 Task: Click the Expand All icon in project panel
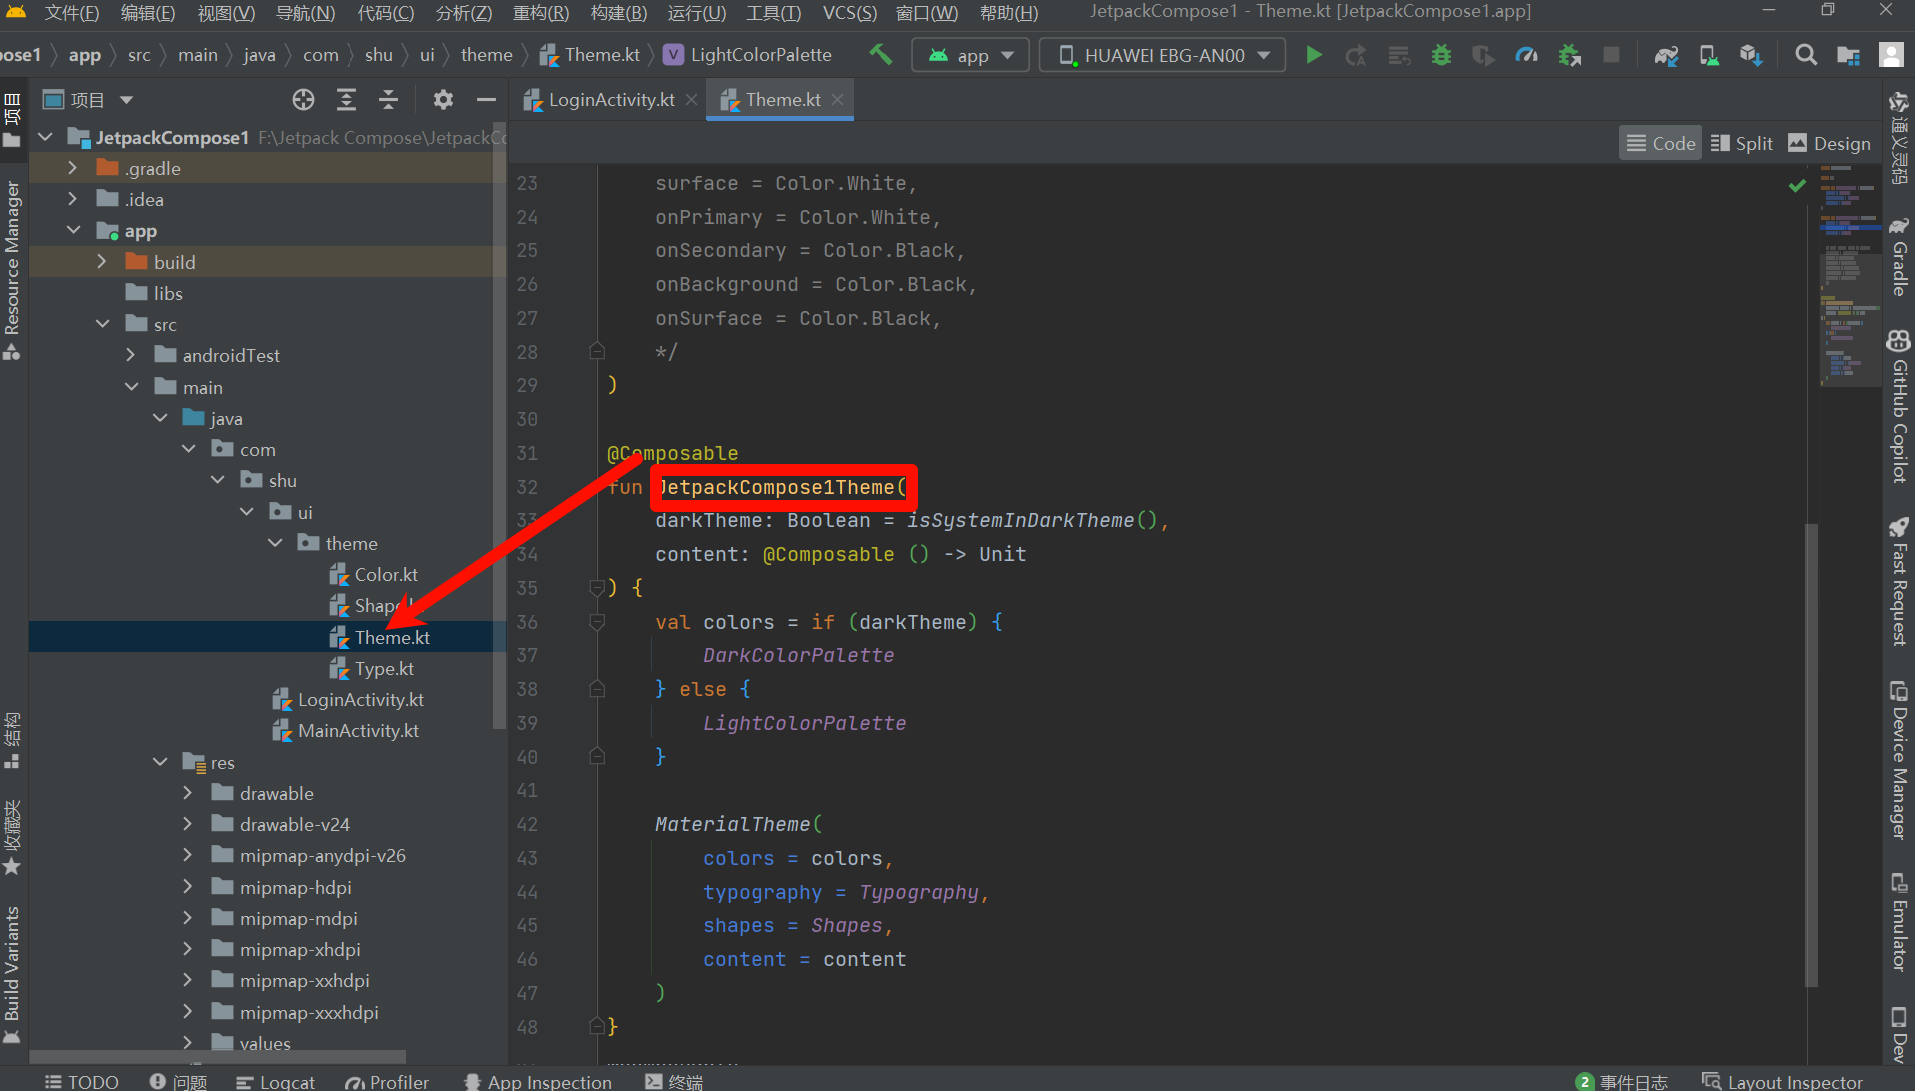(346, 99)
